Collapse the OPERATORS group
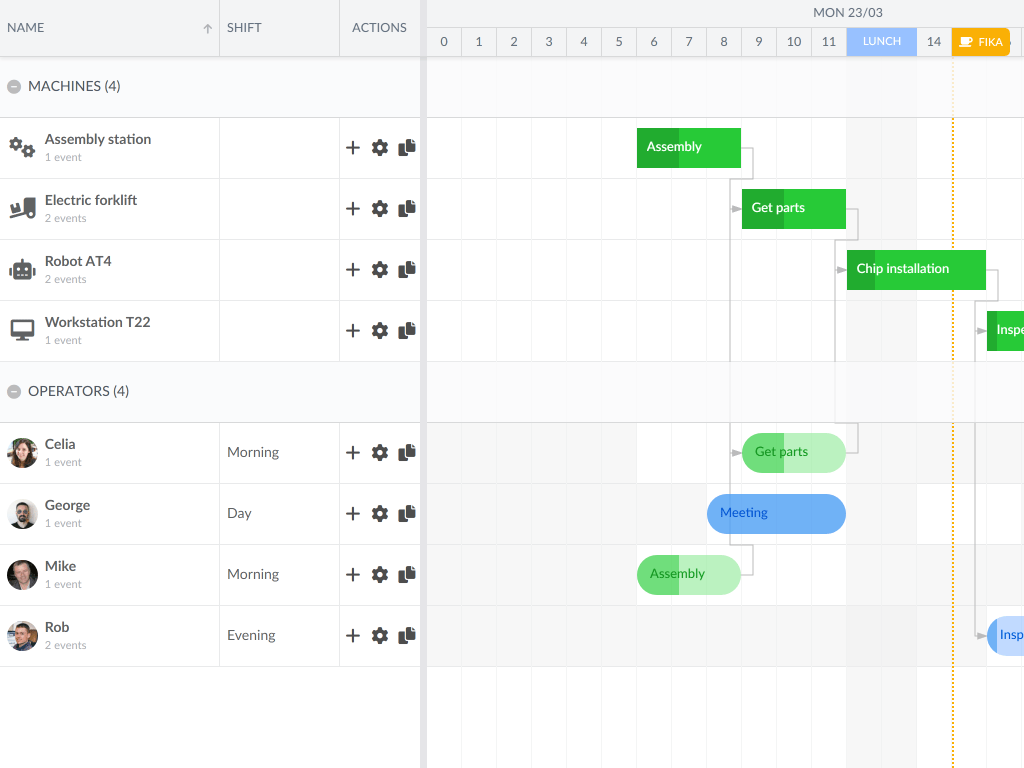1024x768 pixels. click(13, 391)
